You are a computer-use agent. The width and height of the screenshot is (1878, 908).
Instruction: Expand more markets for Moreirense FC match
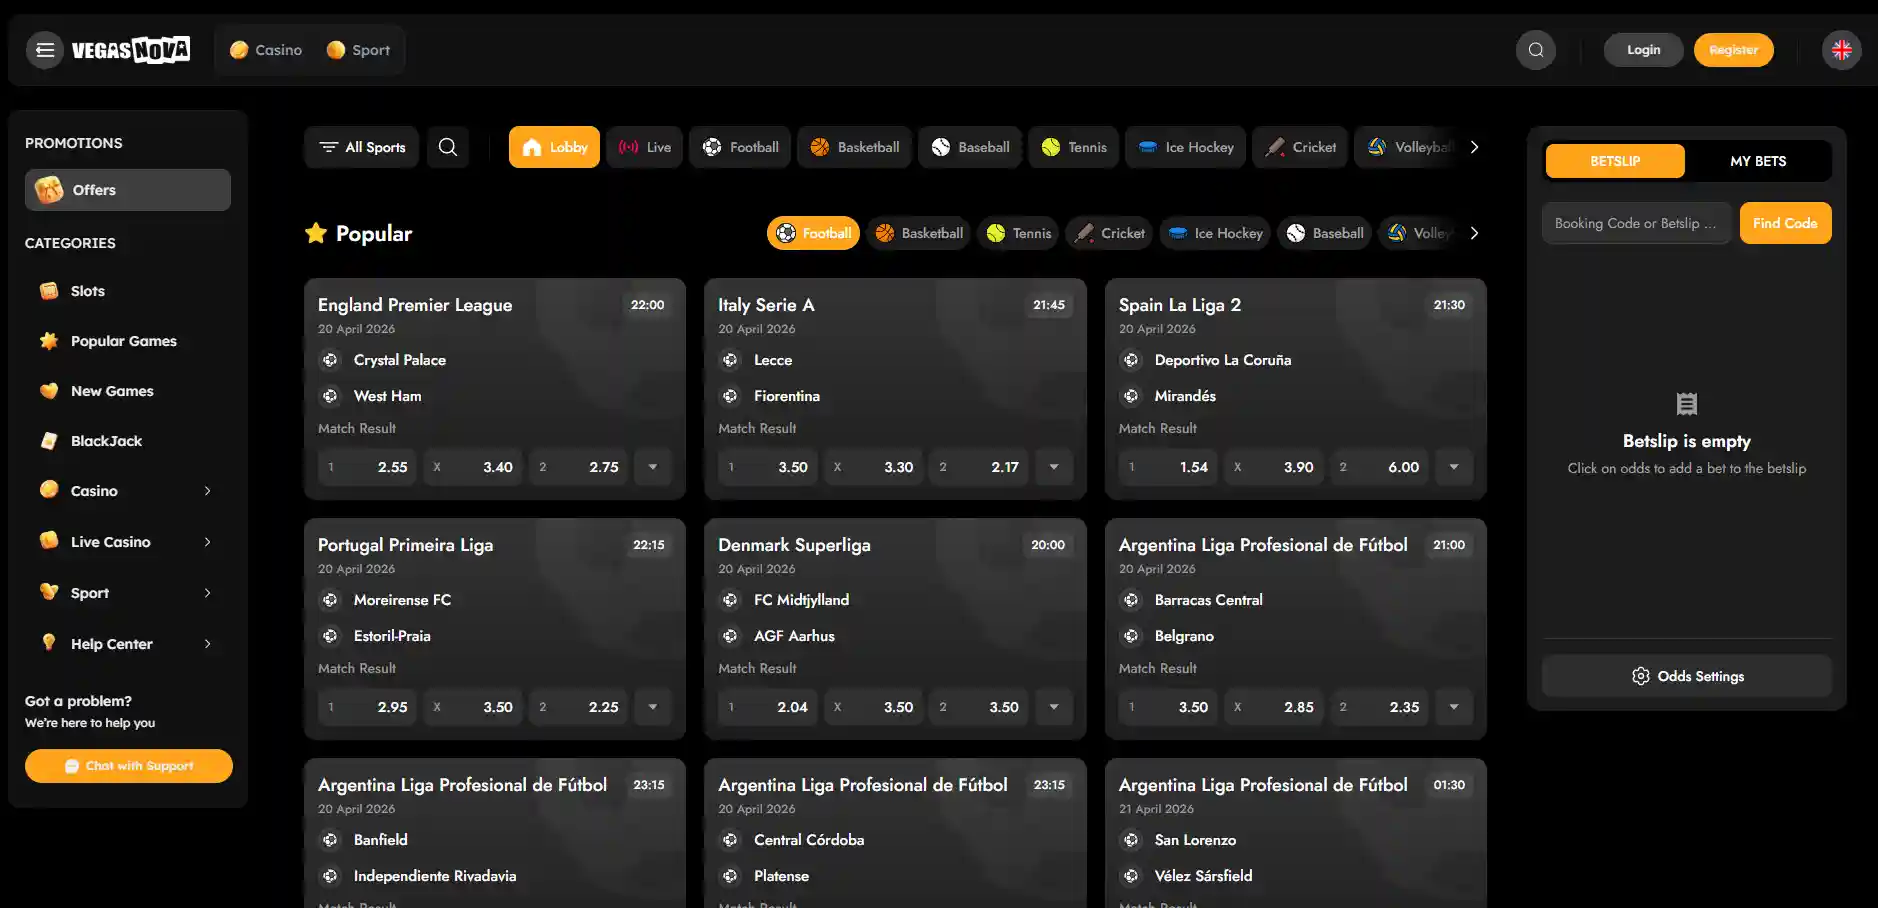pyautogui.click(x=653, y=707)
